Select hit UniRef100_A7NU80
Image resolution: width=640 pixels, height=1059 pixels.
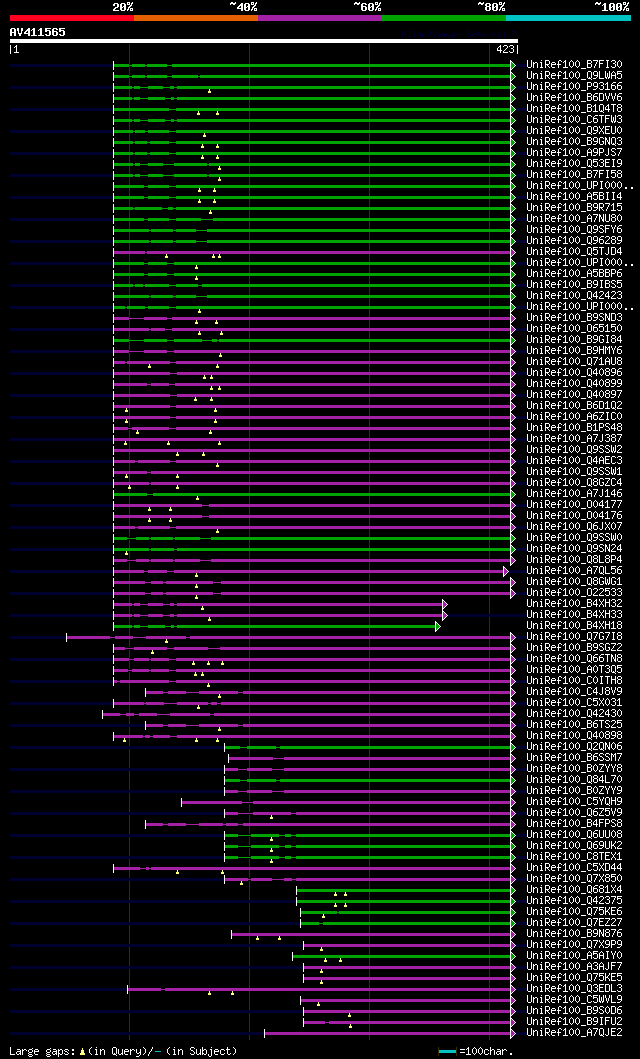pyautogui.click(x=575, y=219)
